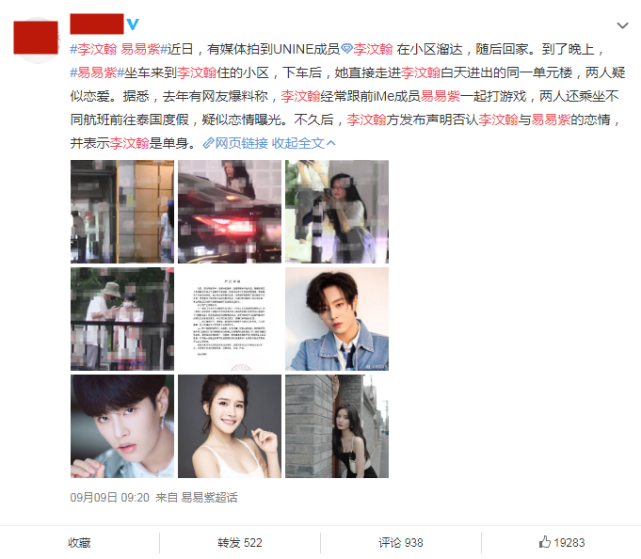Viewport: 641px width, 559px height.
Task: Click diamond icon before 李汶翰 mention
Action: (x=347, y=49)
